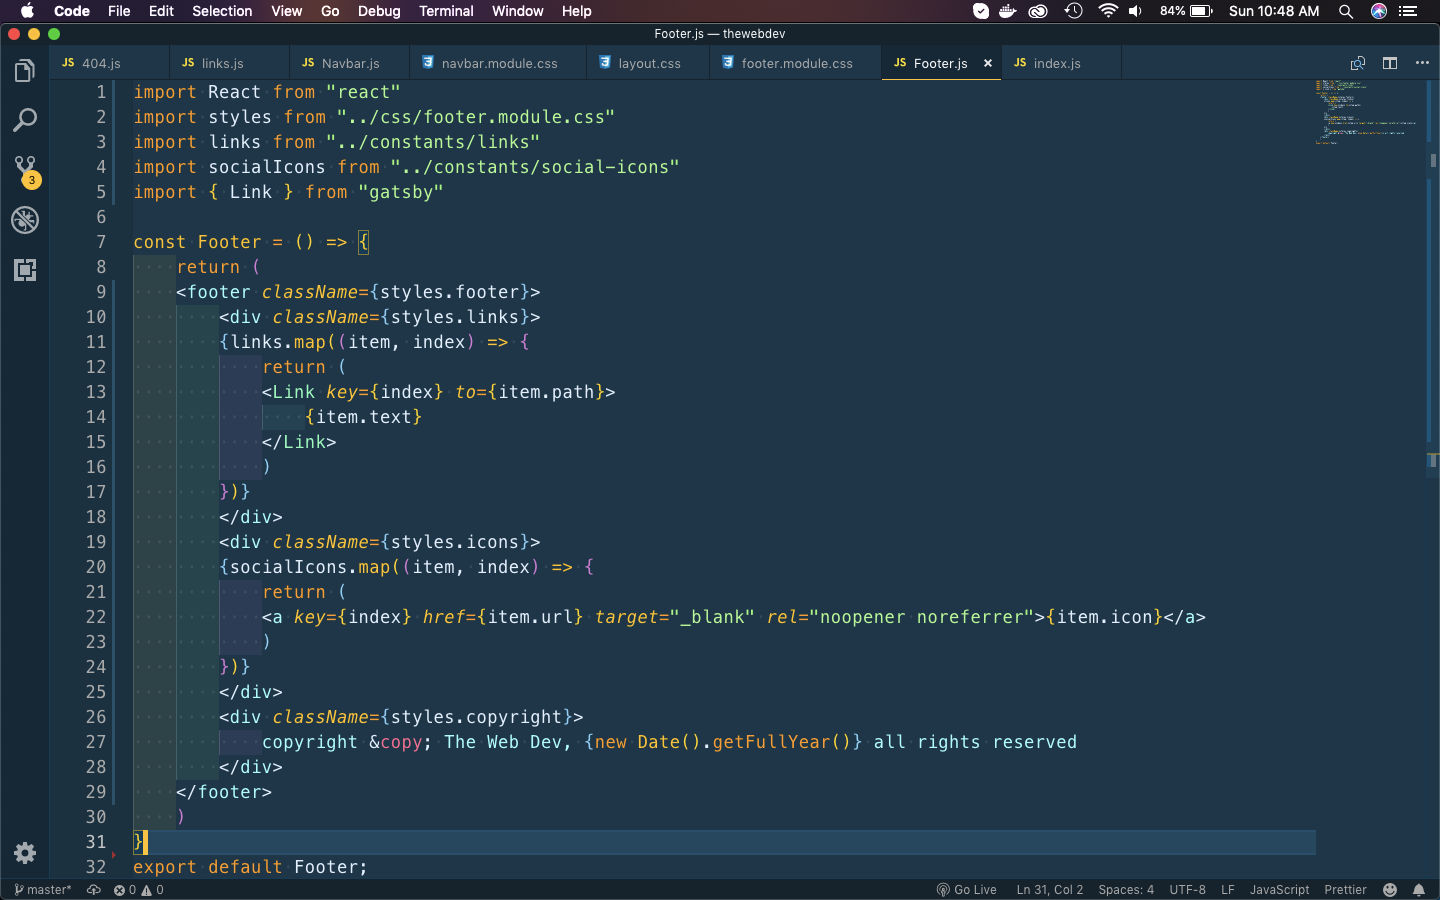Switch to the footer.module.css tab
Viewport: 1440px width, 900px height.
pyautogui.click(x=796, y=63)
